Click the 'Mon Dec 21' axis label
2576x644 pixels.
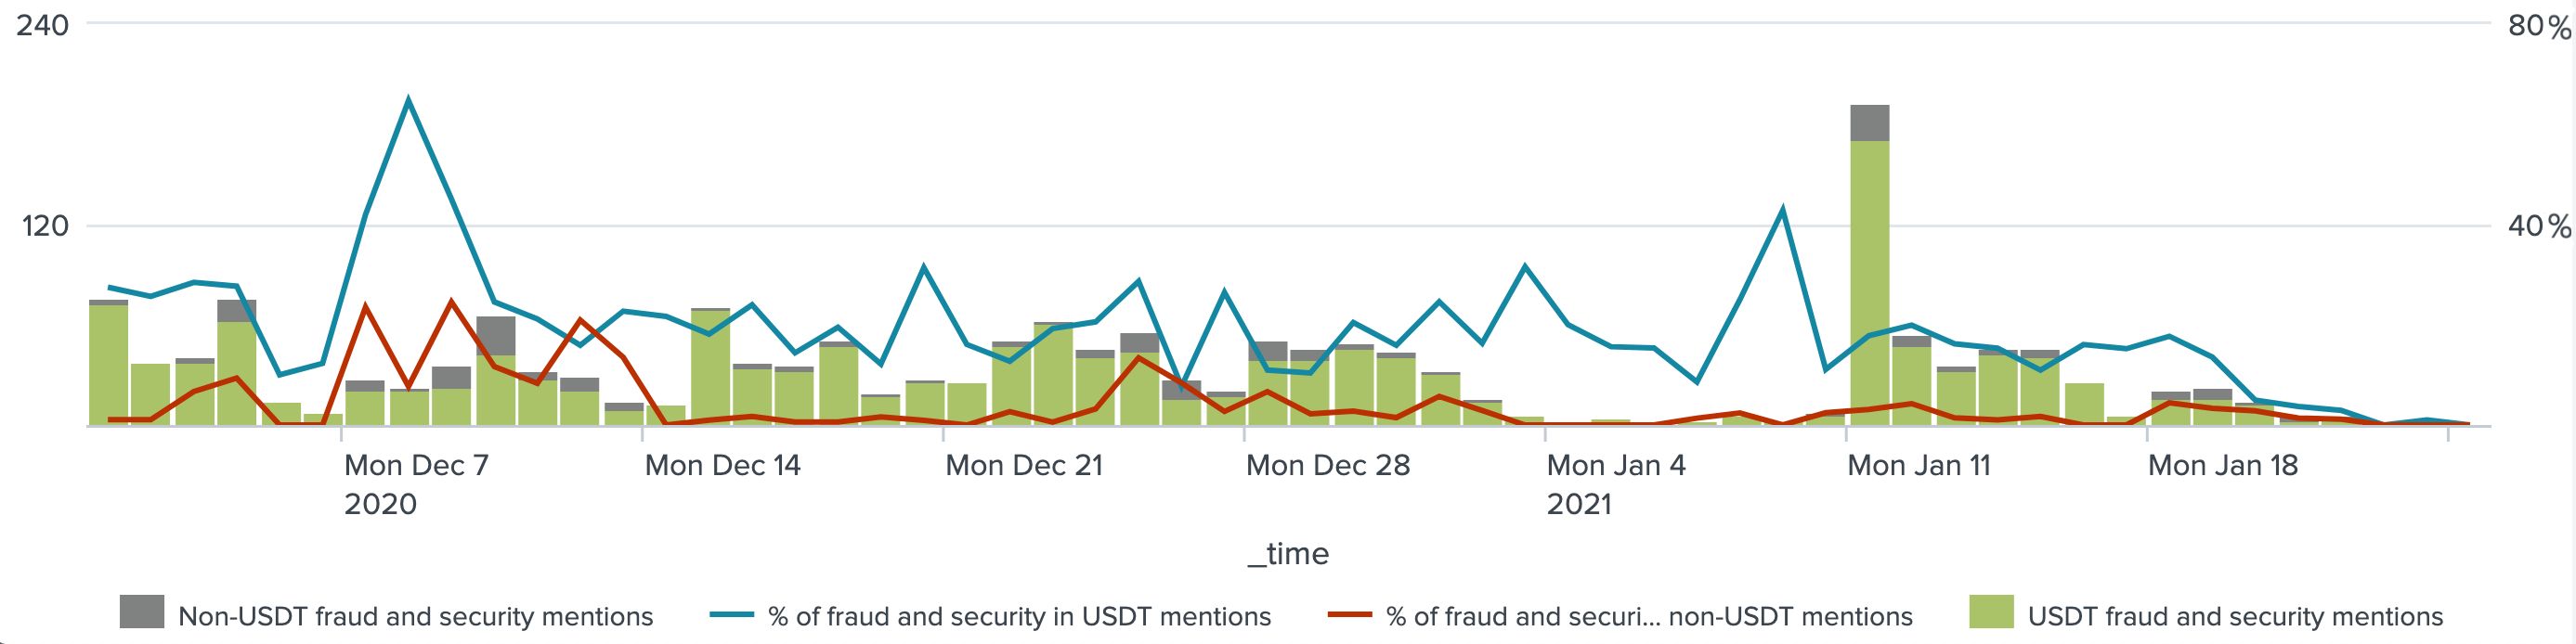pos(1023,465)
